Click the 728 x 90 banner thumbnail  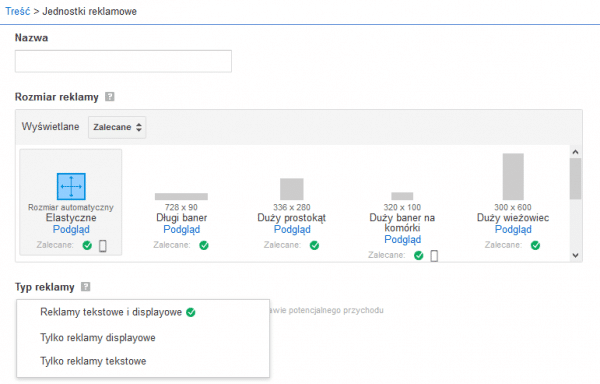tap(181, 197)
